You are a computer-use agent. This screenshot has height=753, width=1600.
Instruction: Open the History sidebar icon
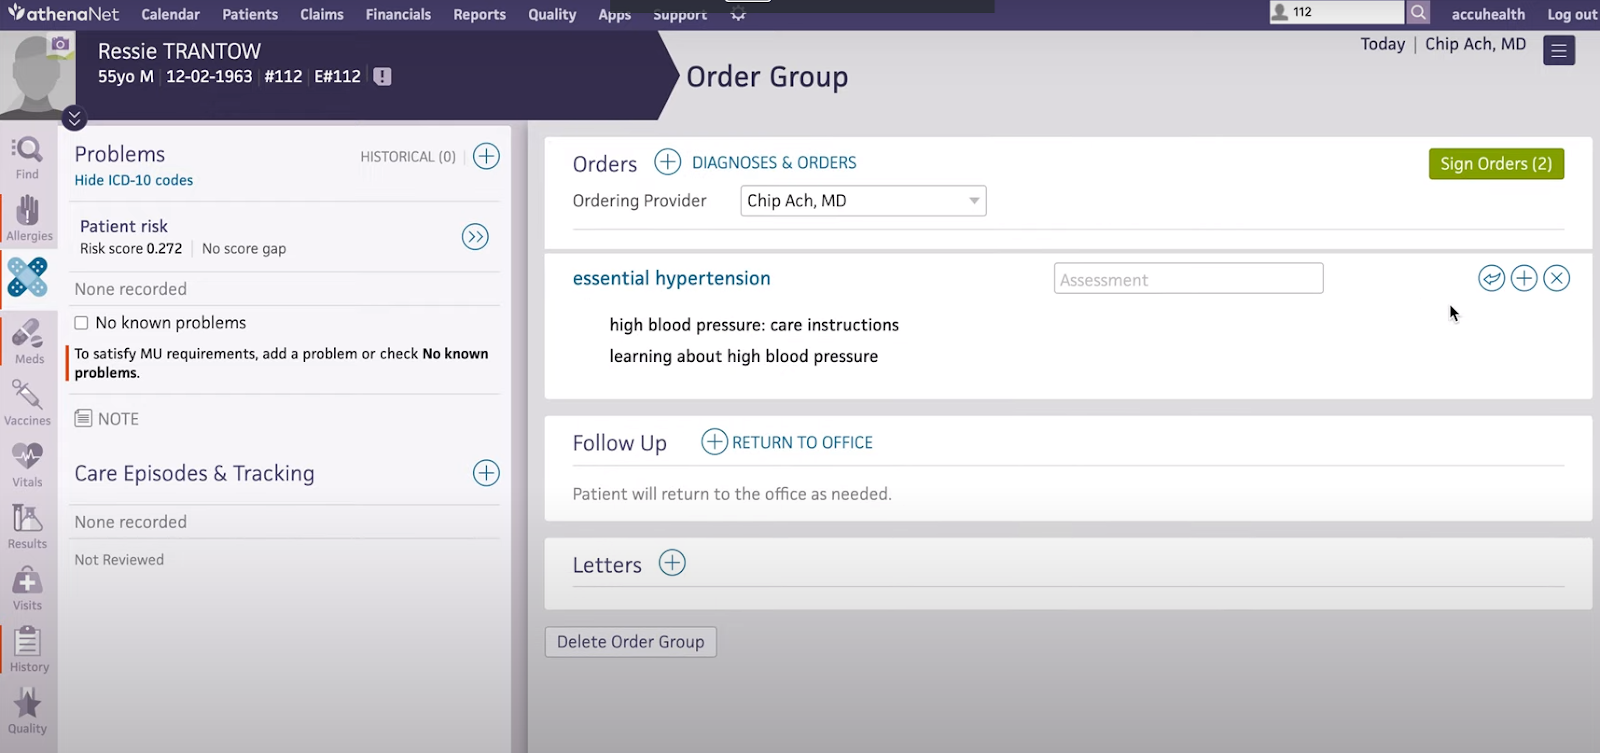(28, 650)
